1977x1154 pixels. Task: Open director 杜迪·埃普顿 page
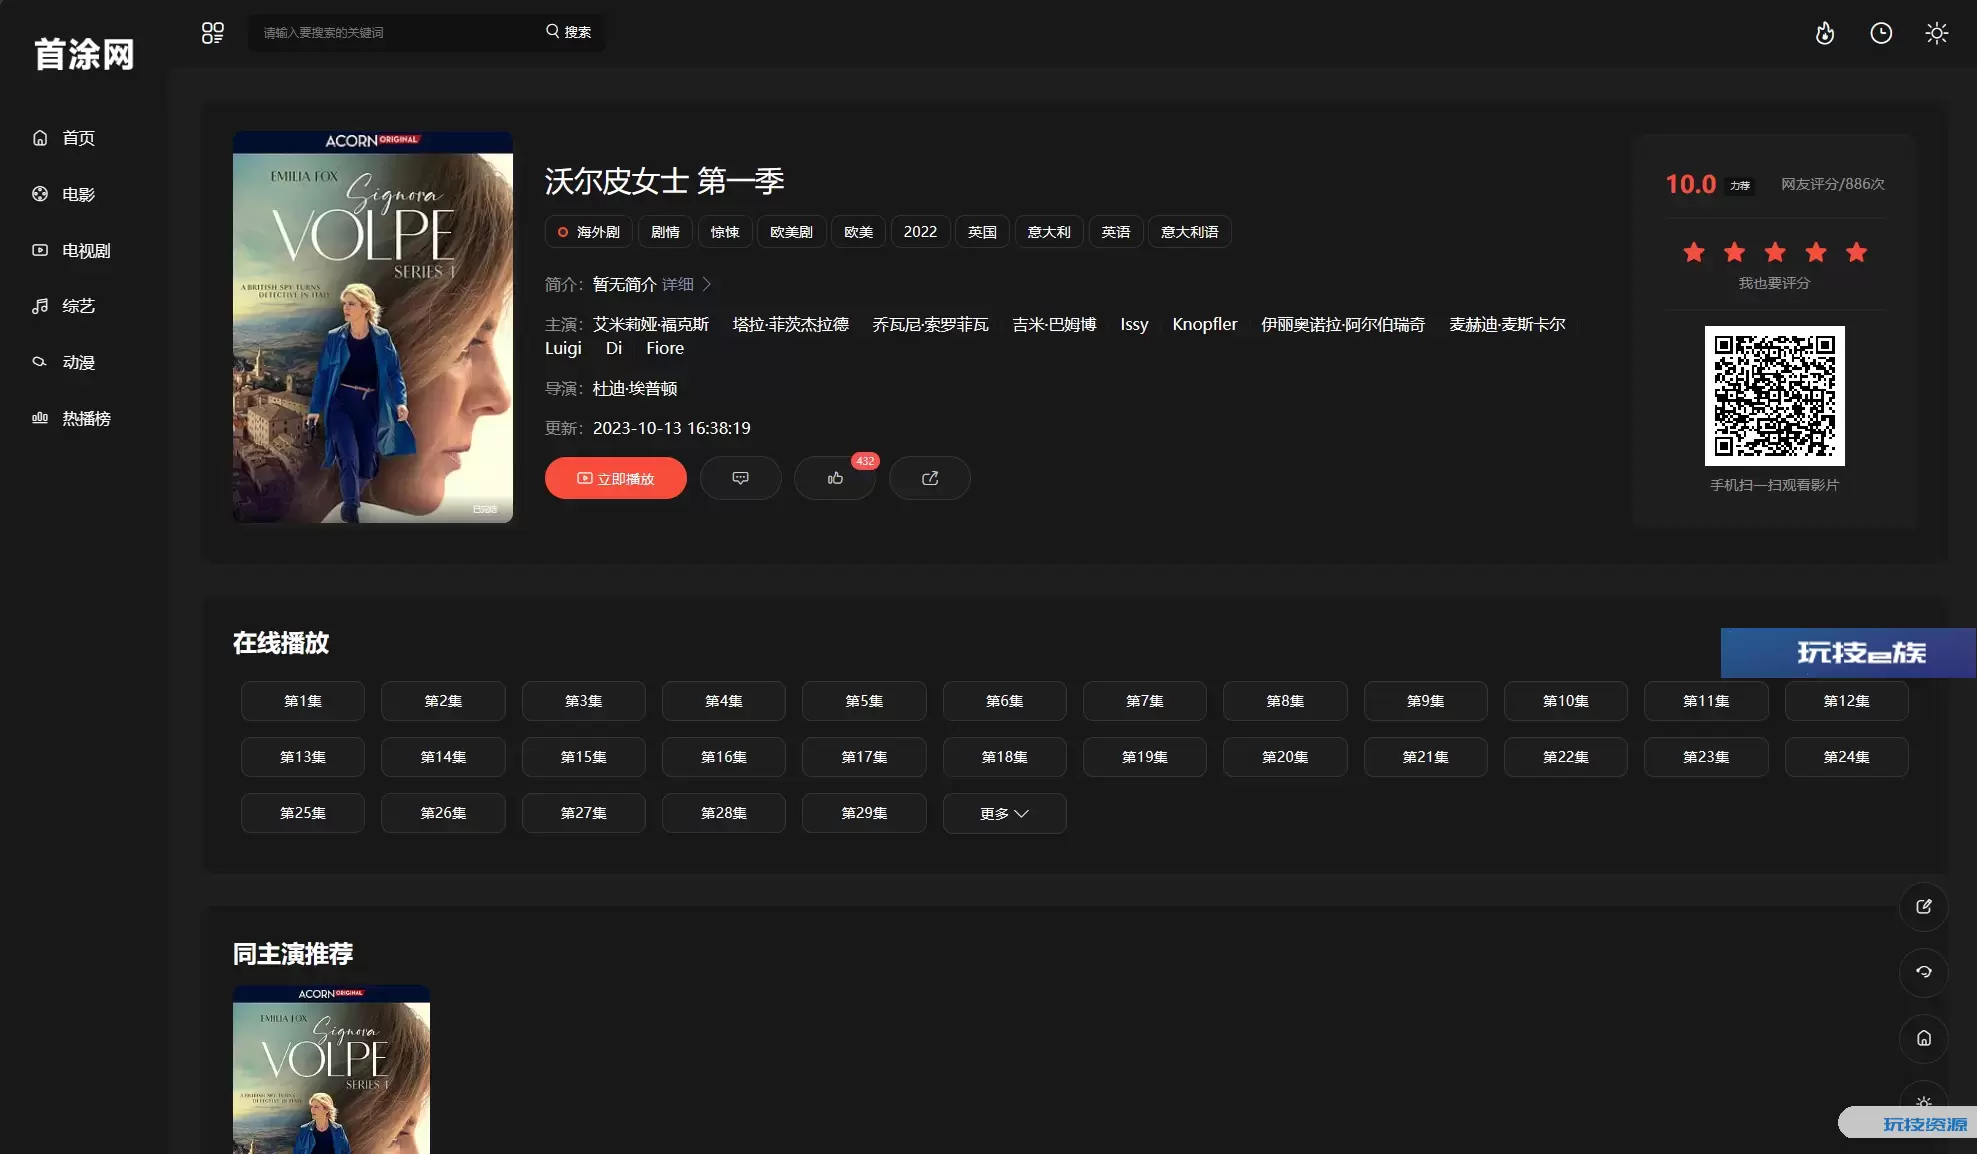click(x=635, y=388)
